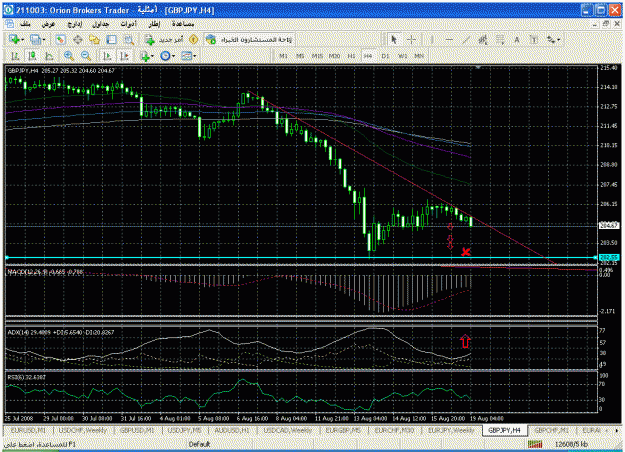Select the crosshair tool
Screen dimensions: 625x452
point(411,39)
